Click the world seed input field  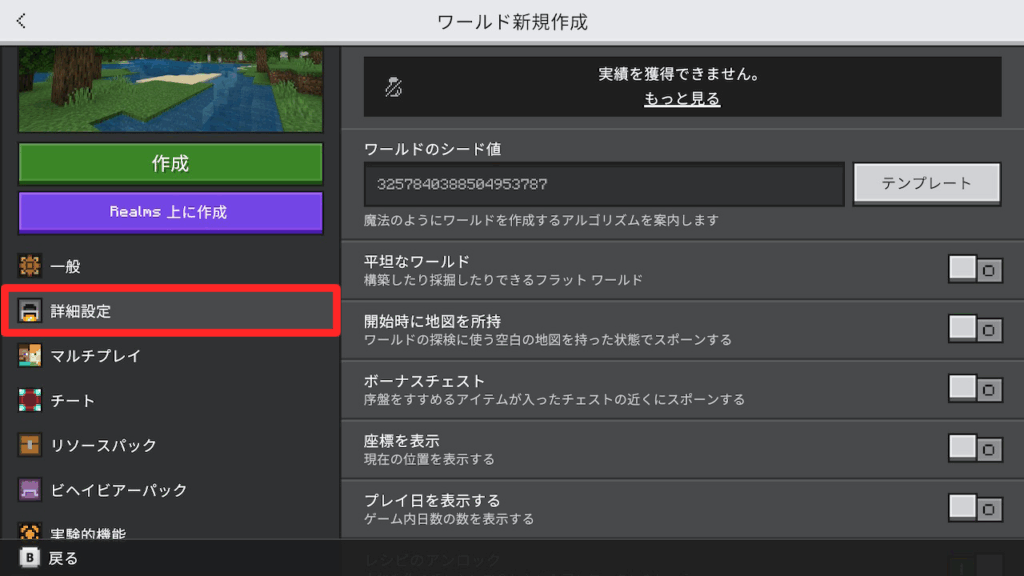point(604,185)
